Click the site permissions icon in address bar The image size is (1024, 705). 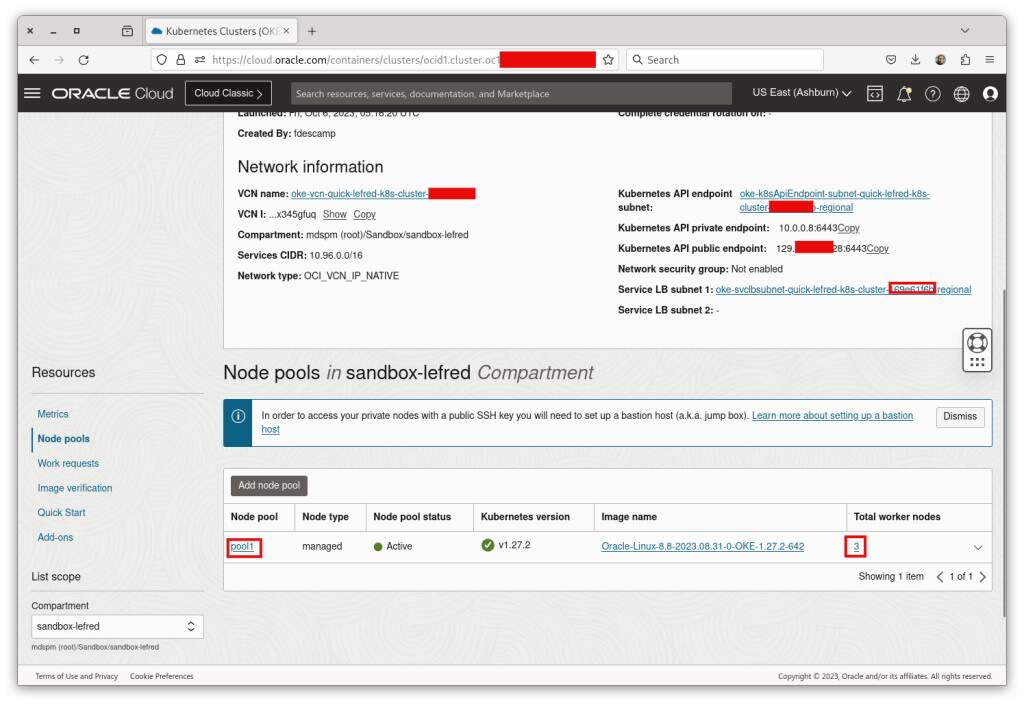(x=200, y=60)
